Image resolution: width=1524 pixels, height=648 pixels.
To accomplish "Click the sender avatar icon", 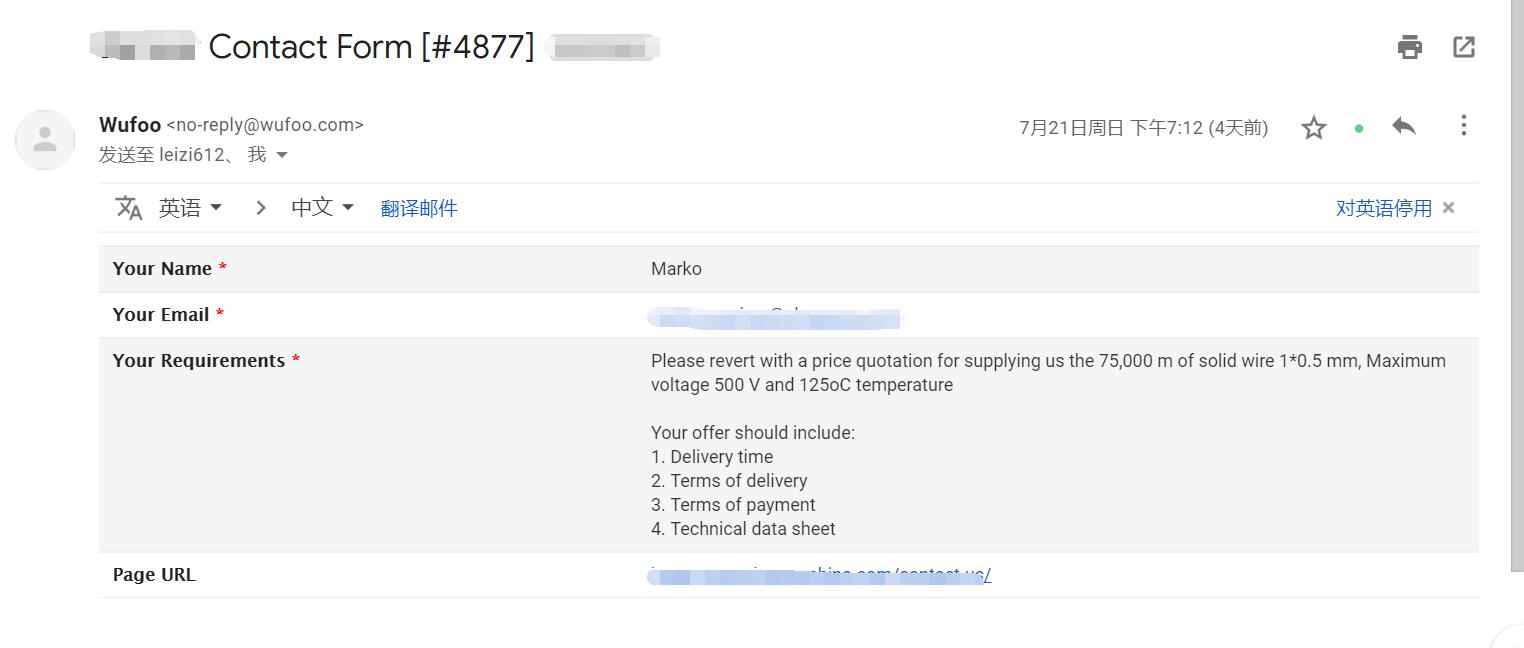I will click(x=45, y=140).
